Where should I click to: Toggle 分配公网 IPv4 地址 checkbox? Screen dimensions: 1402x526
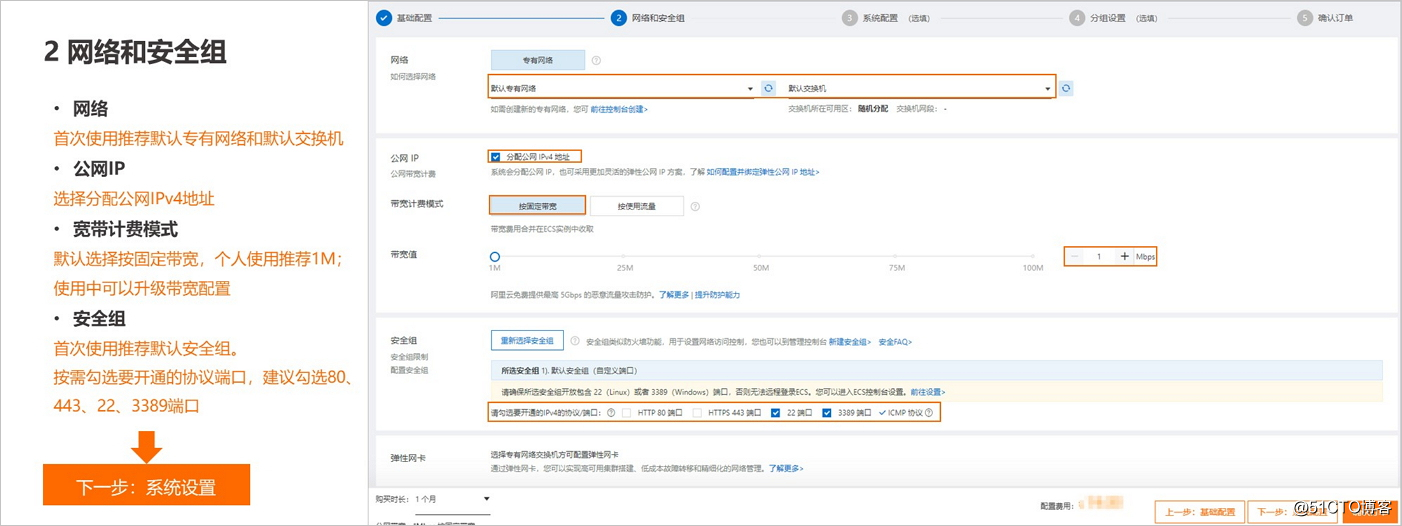click(x=496, y=157)
